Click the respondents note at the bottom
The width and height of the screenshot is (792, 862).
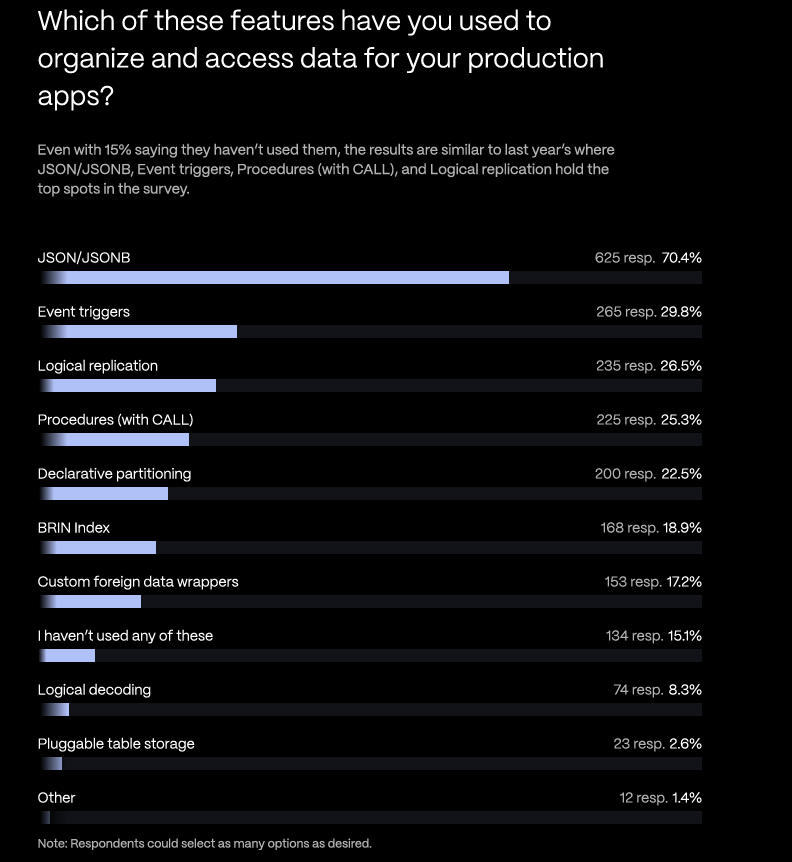[204, 844]
